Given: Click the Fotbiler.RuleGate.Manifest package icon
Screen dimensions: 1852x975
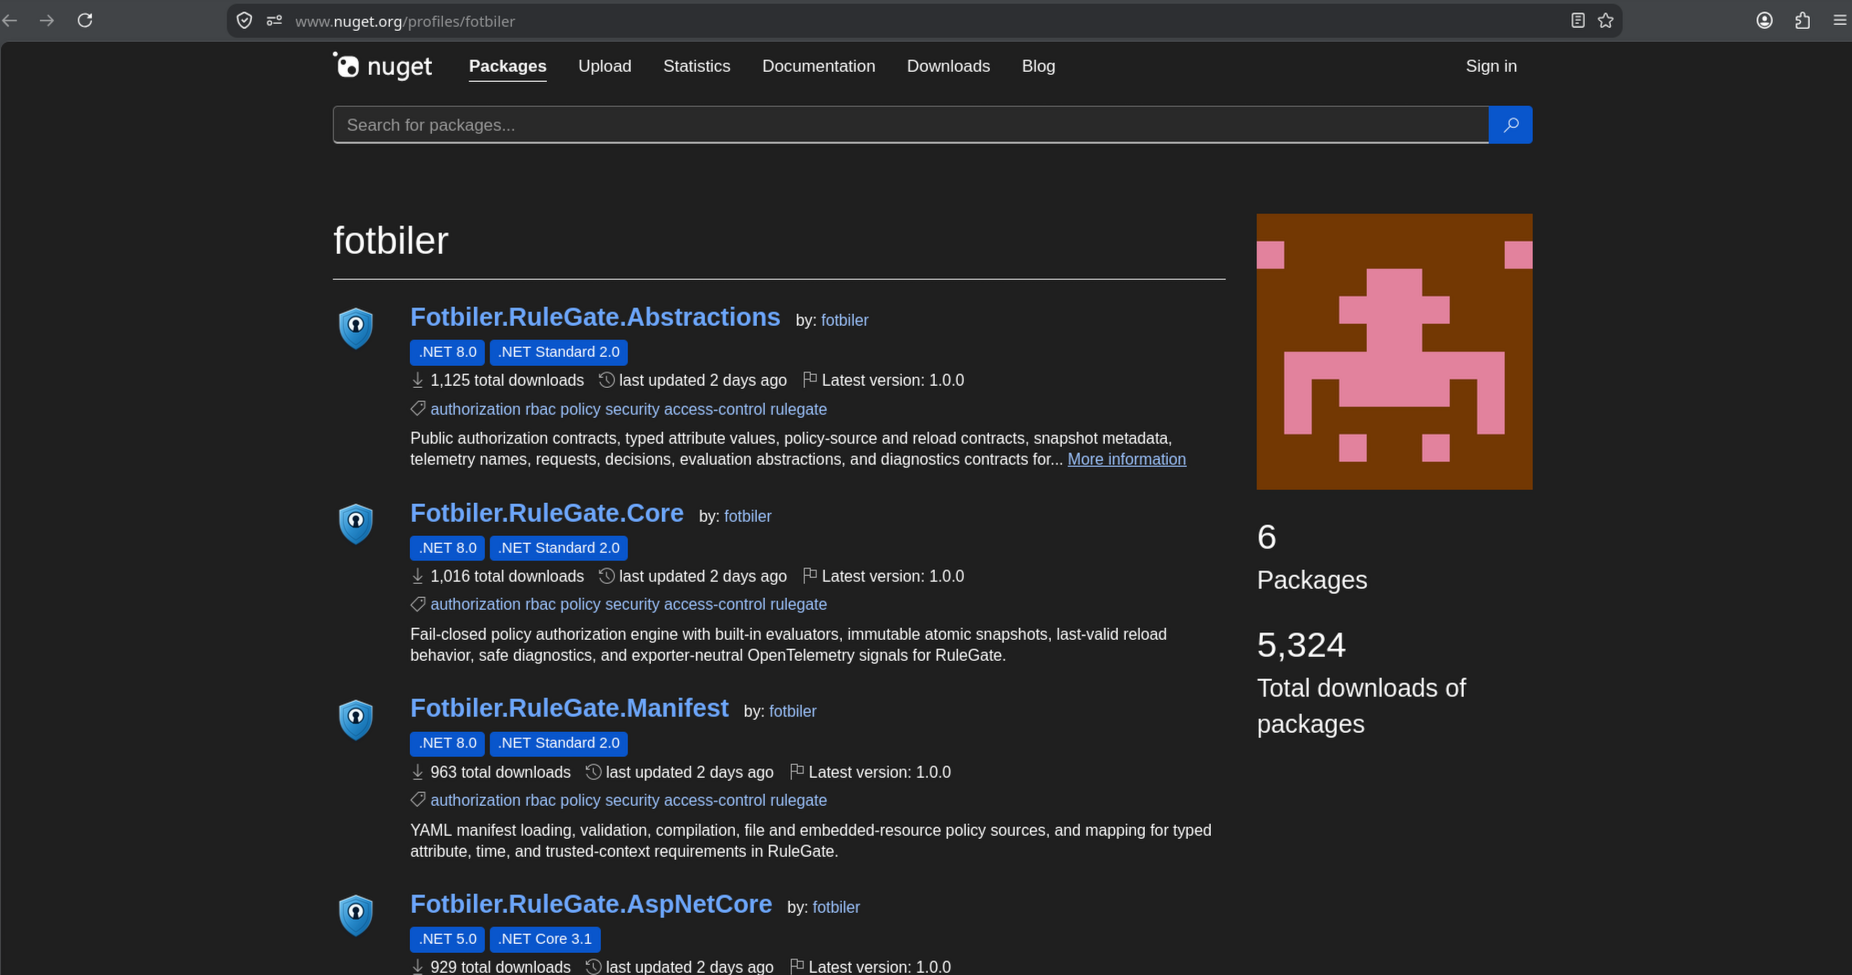Looking at the screenshot, I should pos(356,719).
